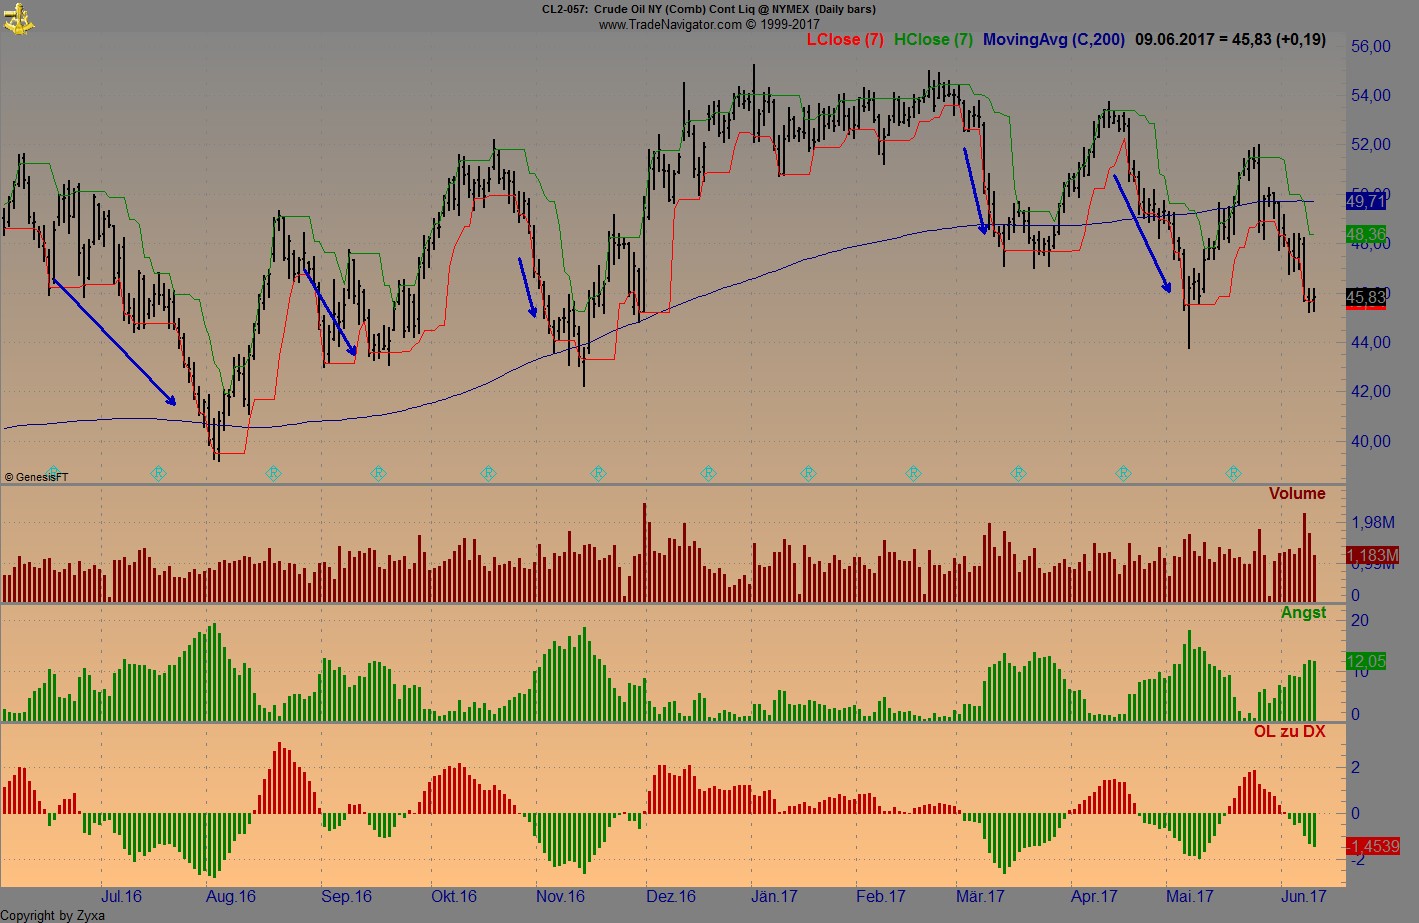Select the blue 49,71 moving average price flag
The height and width of the screenshot is (923, 1419).
(x=1367, y=201)
